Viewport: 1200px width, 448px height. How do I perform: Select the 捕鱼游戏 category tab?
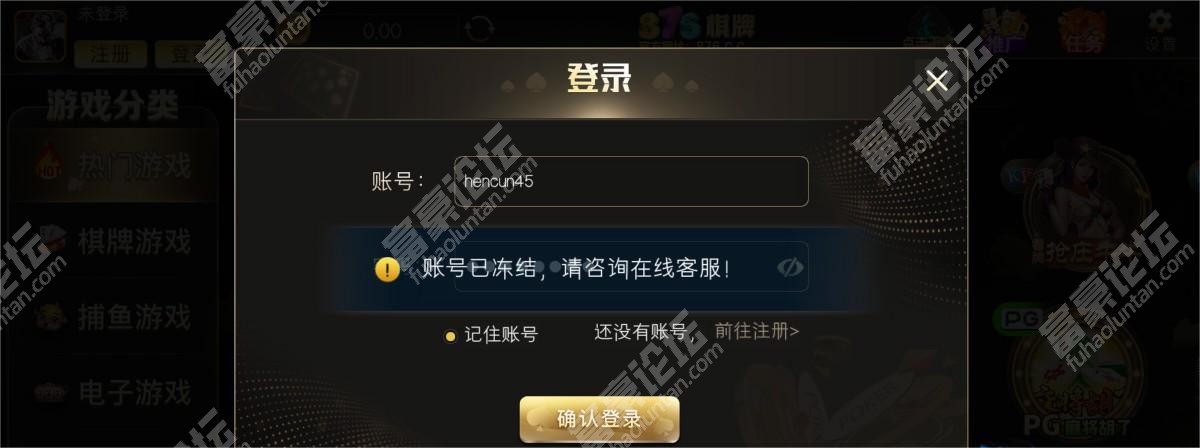(113, 317)
